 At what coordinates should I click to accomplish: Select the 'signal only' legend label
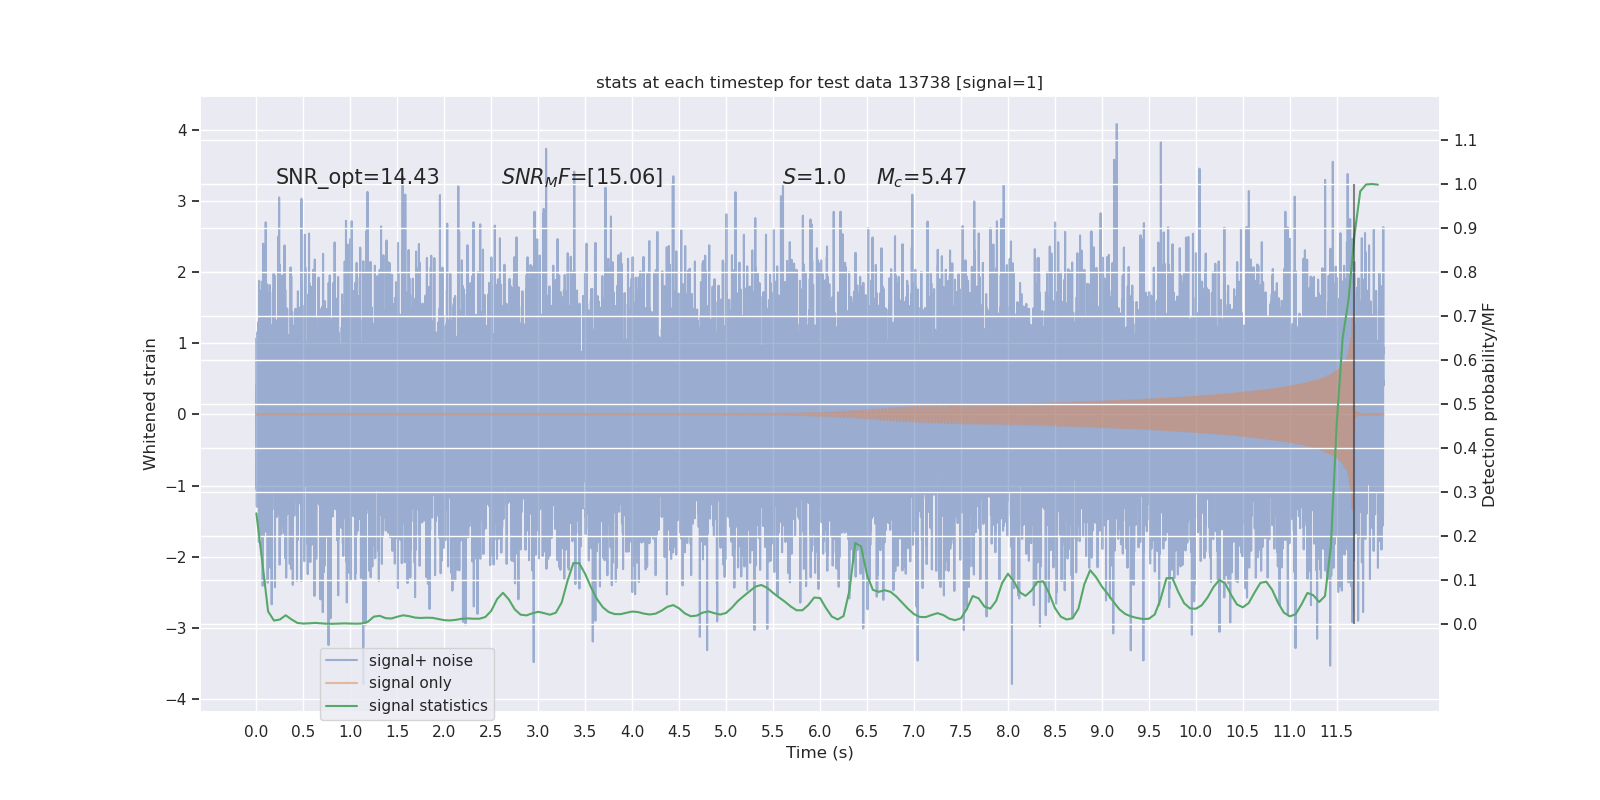[410, 683]
